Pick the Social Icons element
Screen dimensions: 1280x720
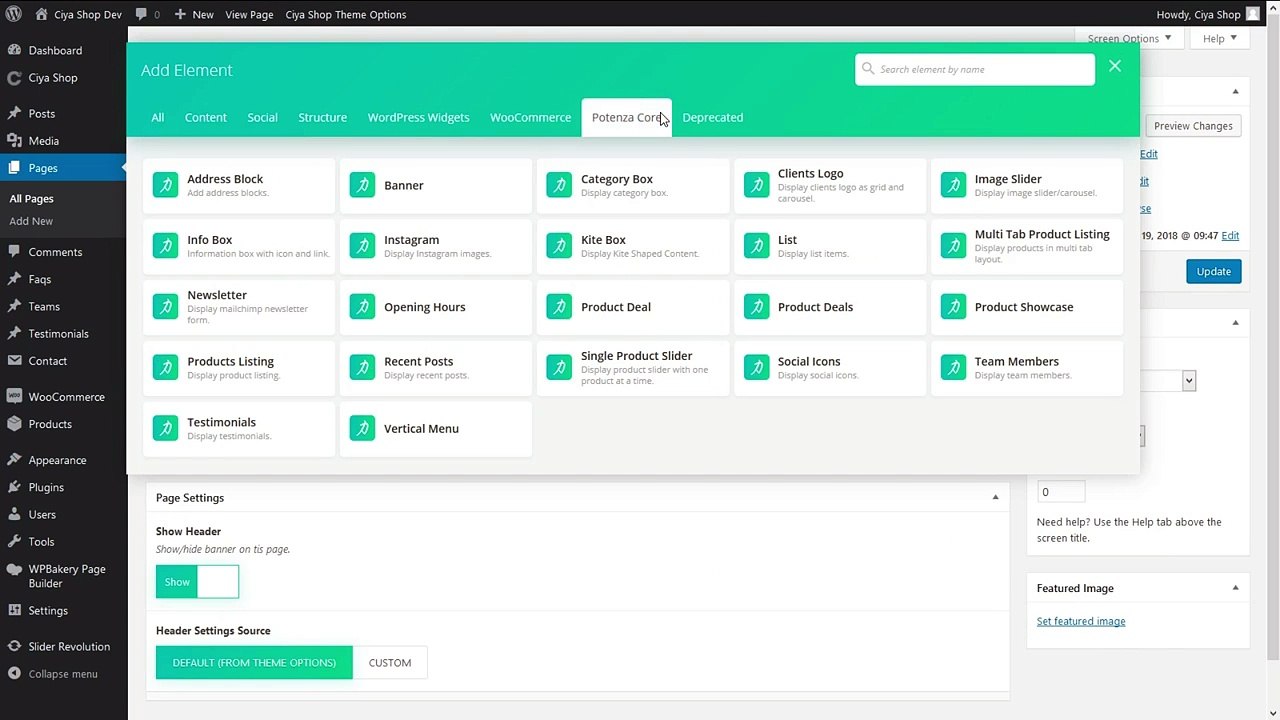(830, 367)
